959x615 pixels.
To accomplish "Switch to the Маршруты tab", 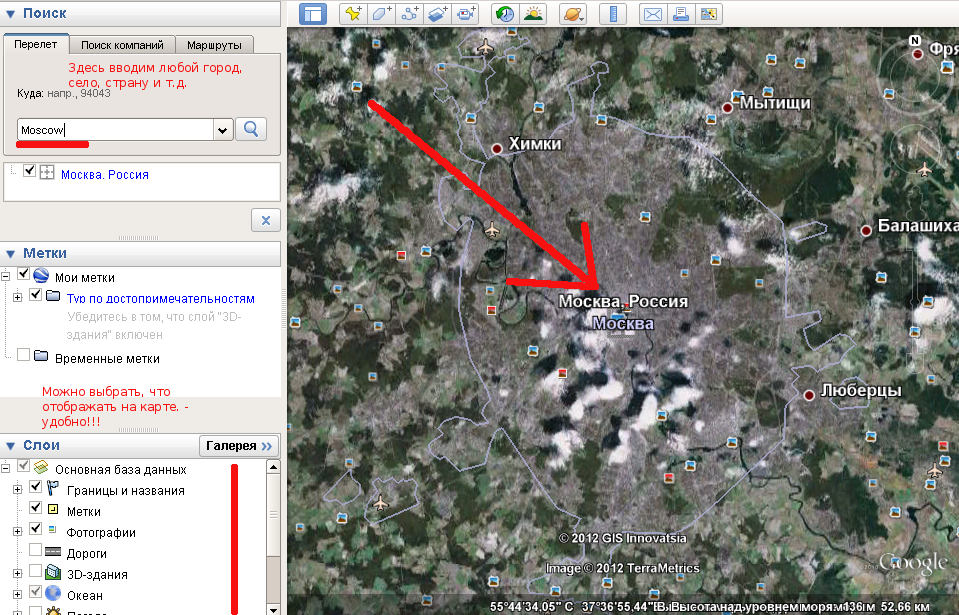I will [x=216, y=45].
